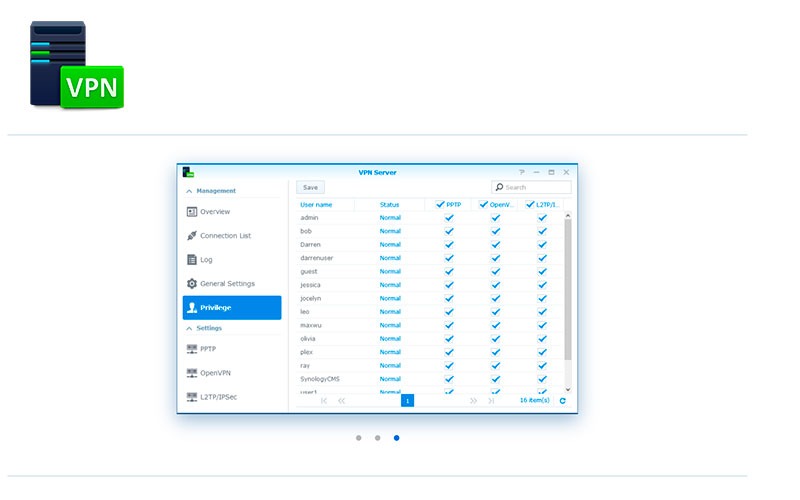Go to last page arrow

(x=491, y=401)
